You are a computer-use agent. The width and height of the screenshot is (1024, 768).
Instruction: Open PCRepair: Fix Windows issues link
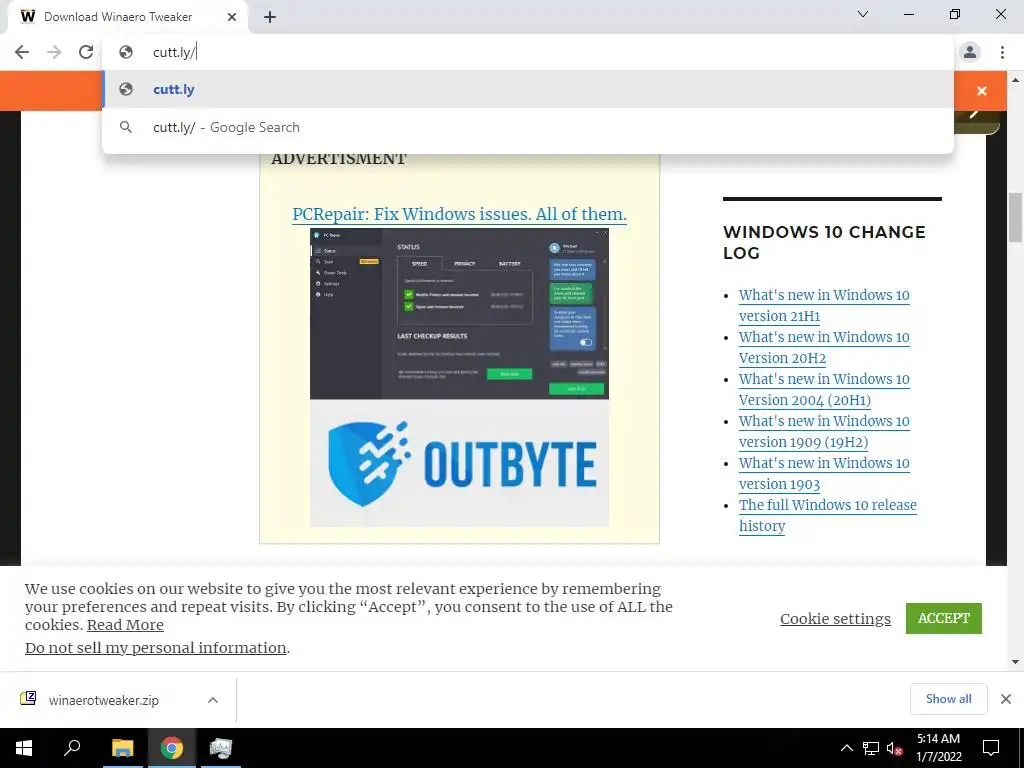click(459, 214)
